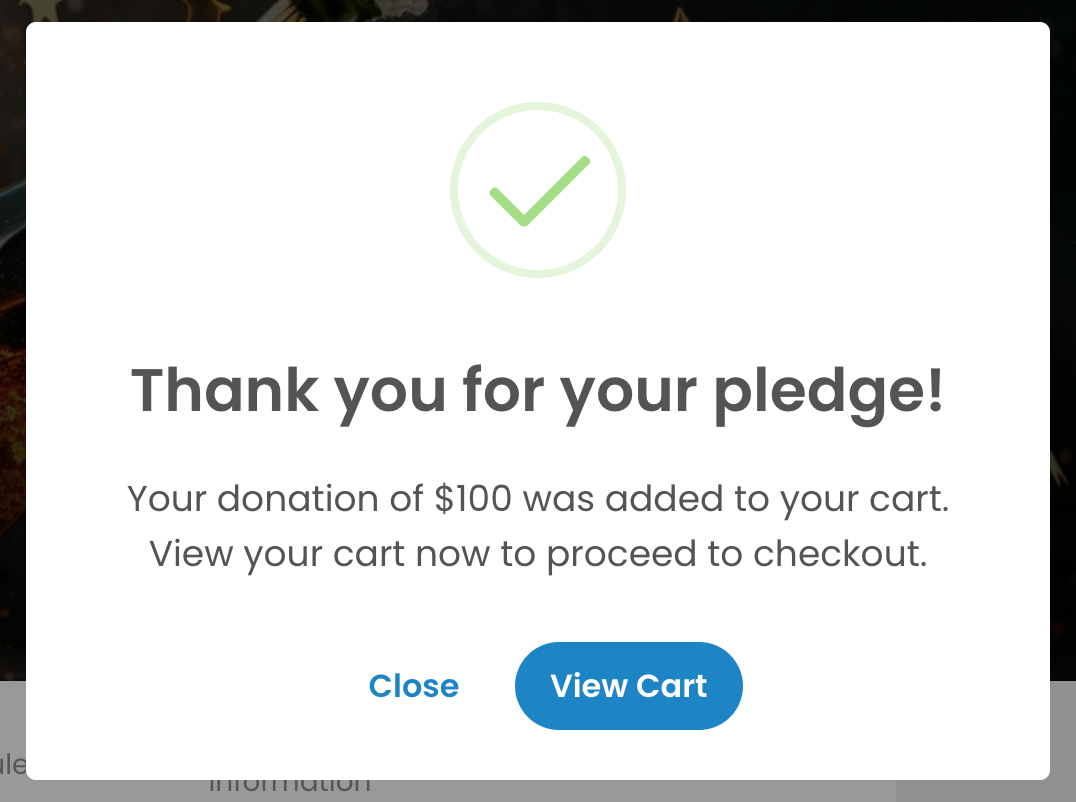Viewport: 1076px width, 802px height.
Task: Click the $100 donation amount text
Action: 473,498
